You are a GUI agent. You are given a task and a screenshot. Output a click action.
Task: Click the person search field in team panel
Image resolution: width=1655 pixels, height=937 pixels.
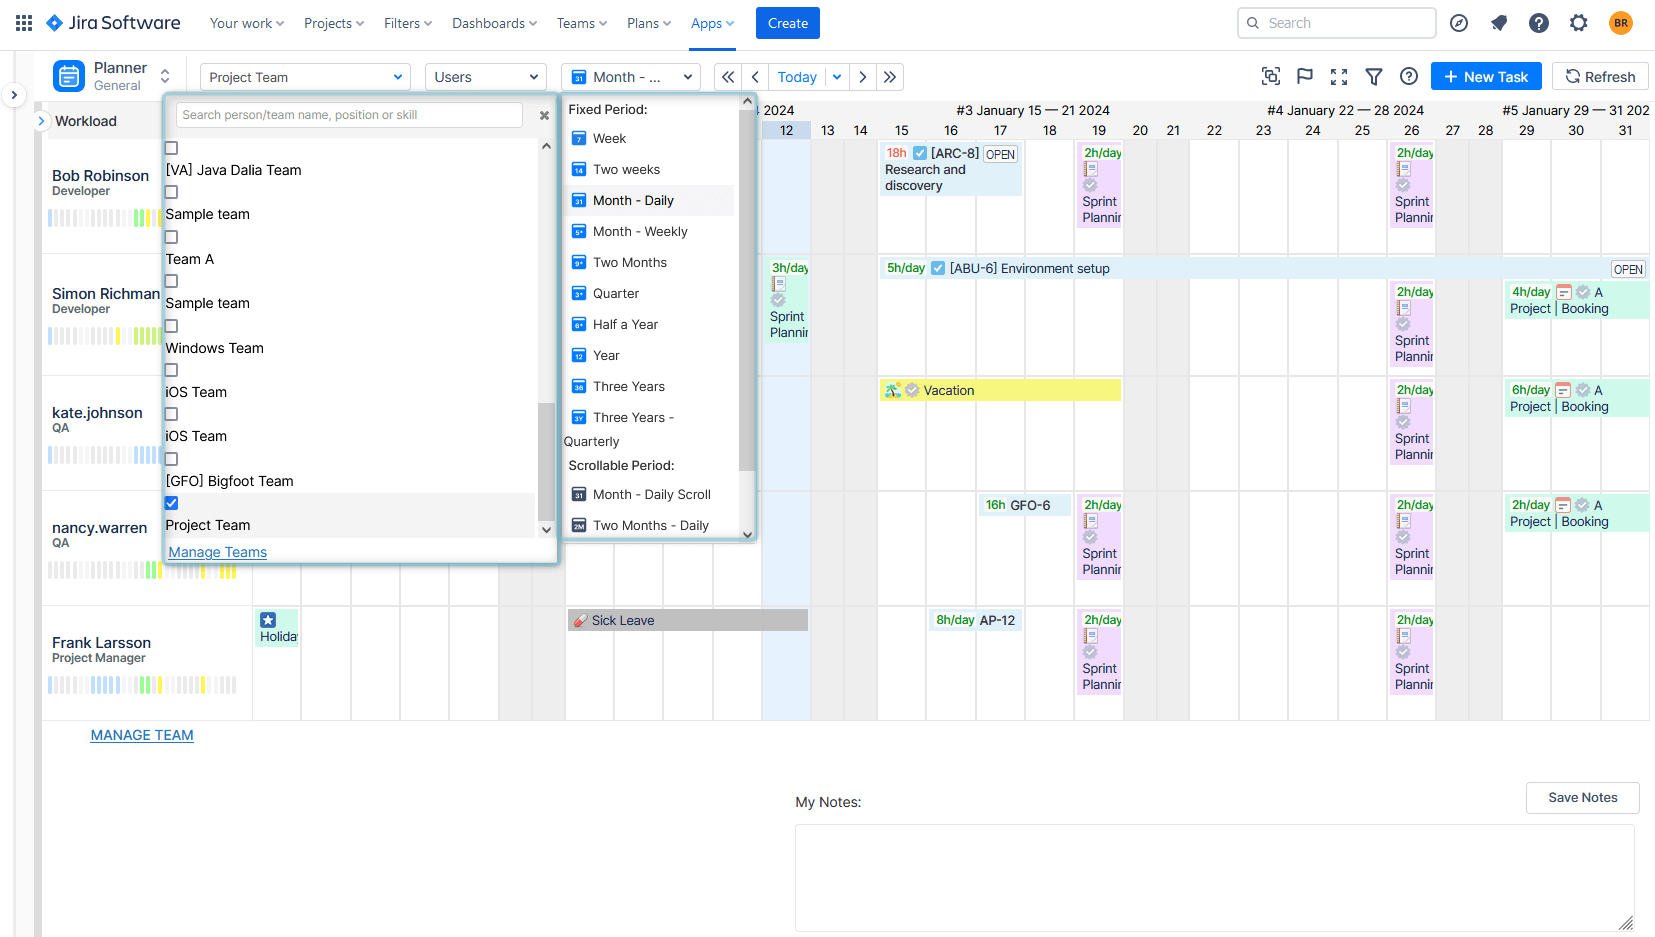(349, 115)
